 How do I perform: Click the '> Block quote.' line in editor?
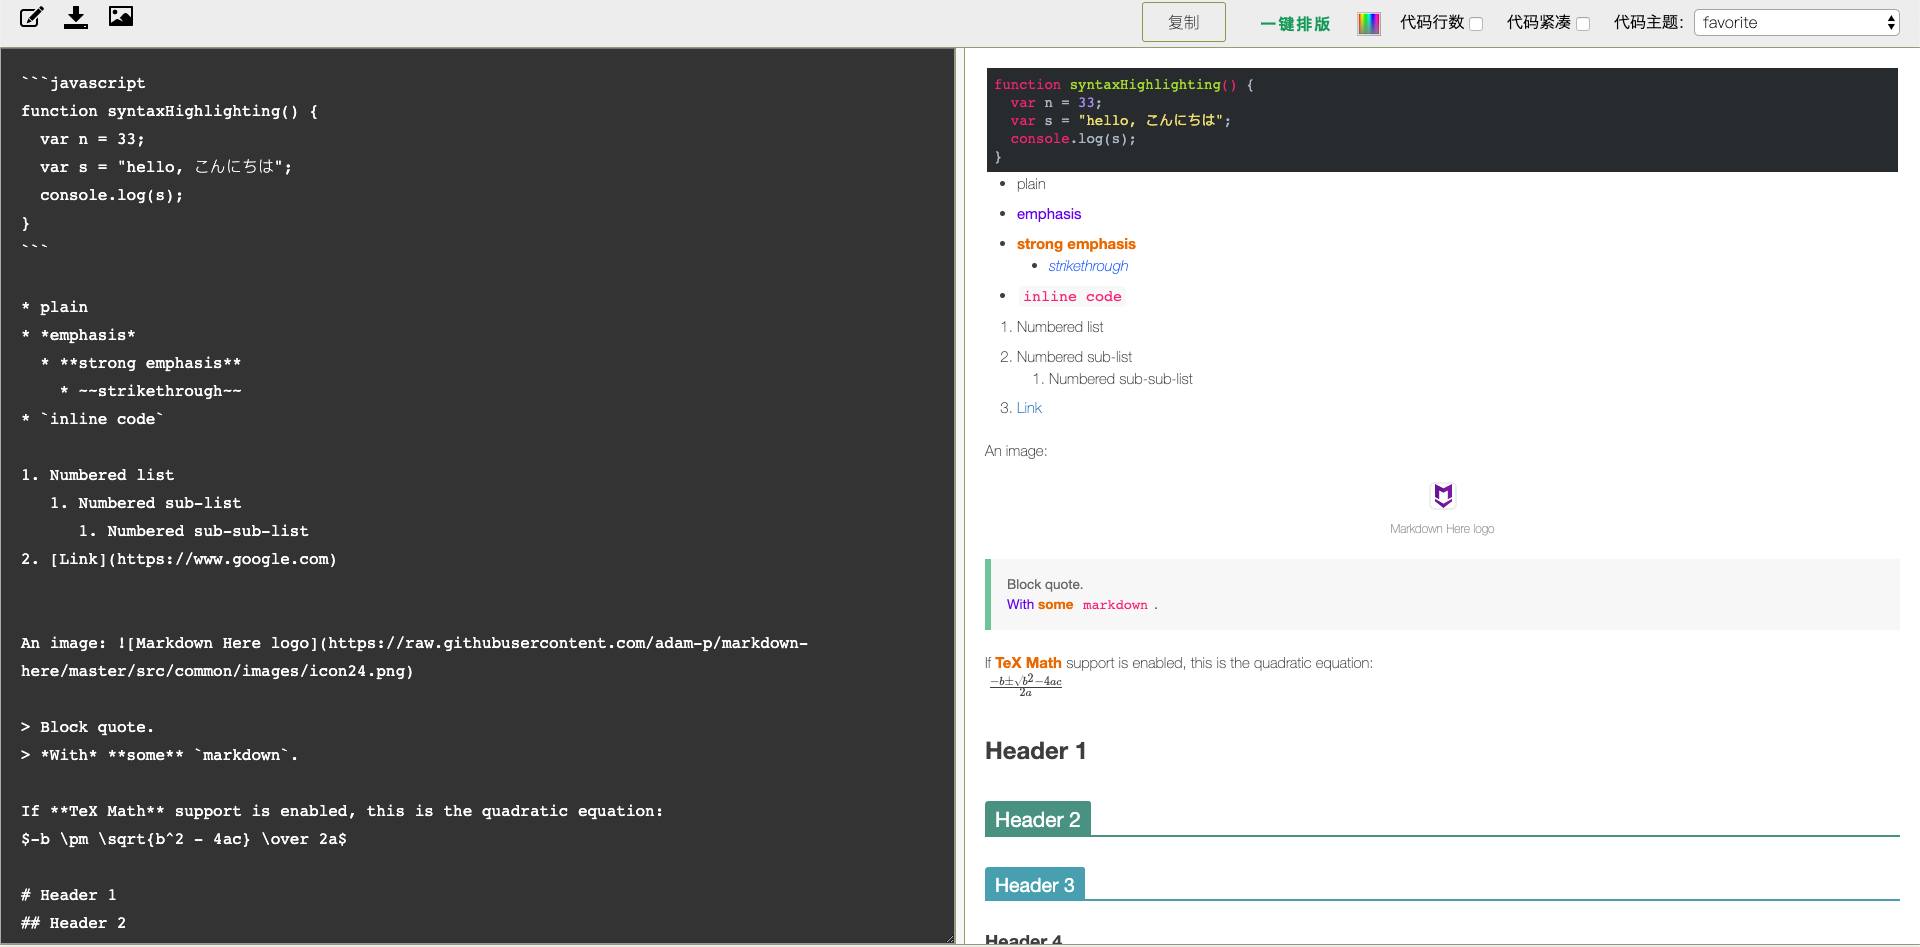point(88,727)
